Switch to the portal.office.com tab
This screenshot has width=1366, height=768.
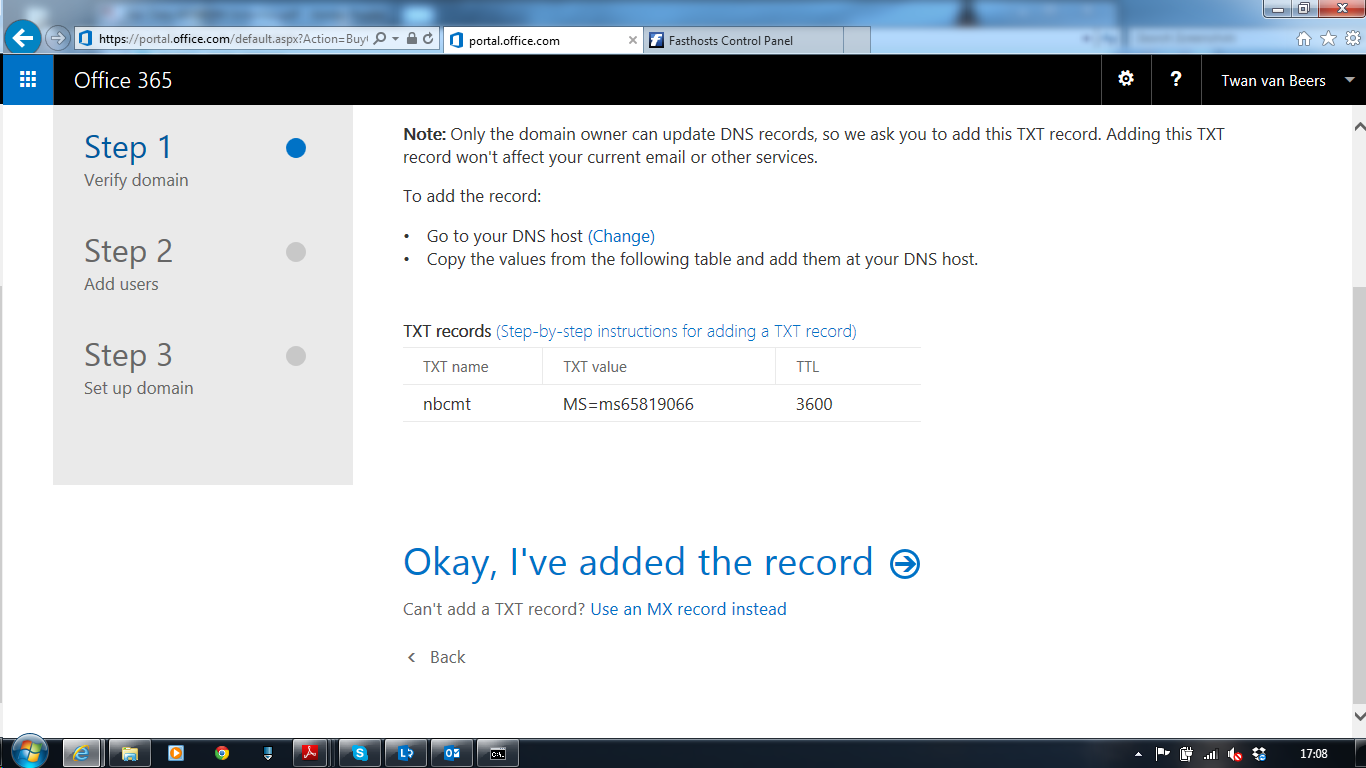pos(541,40)
